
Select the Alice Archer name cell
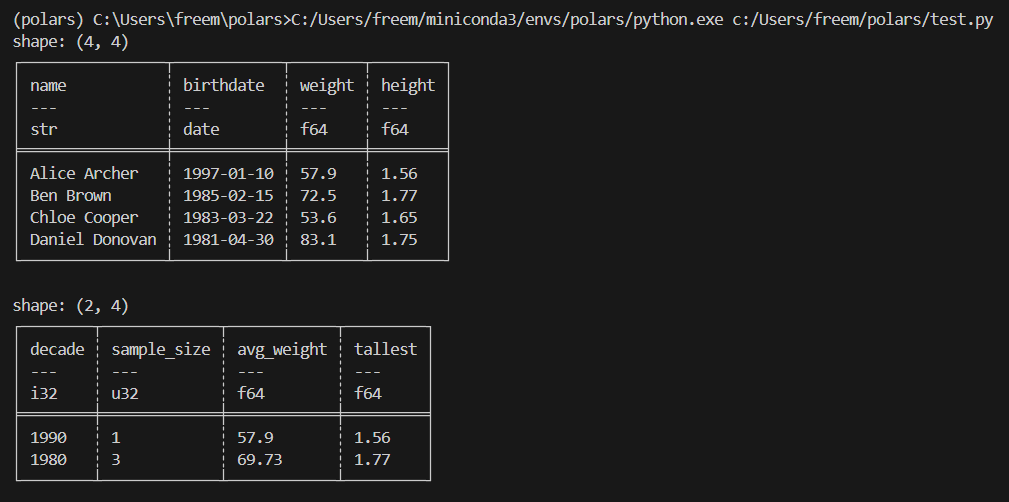tap(84, 174)
